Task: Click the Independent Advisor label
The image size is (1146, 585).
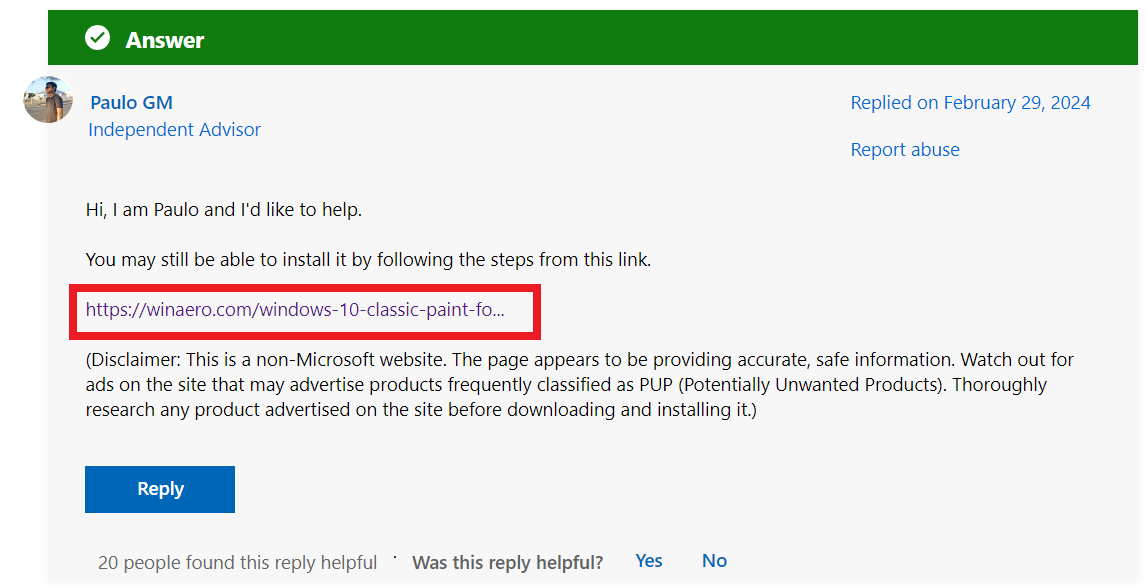Action: click(x=174, y=130)
